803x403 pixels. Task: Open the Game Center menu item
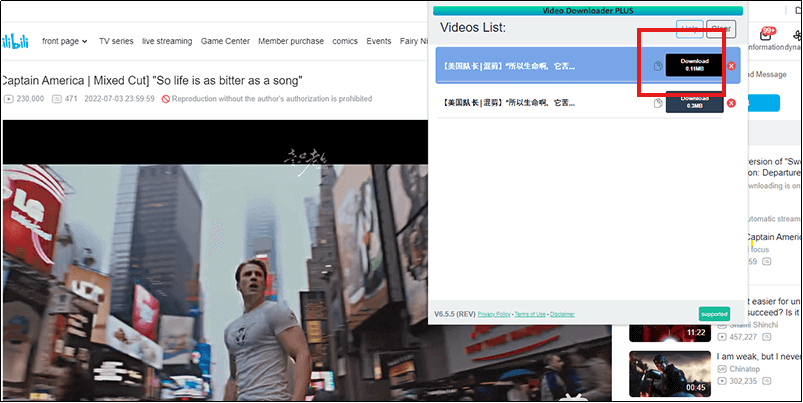225,41
